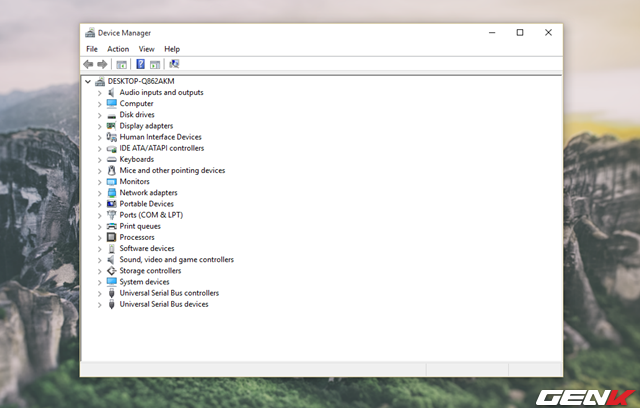Click the Print queues printer icon
The width and height of the screenshot is (640, 408).
click(x=112, y=226)
